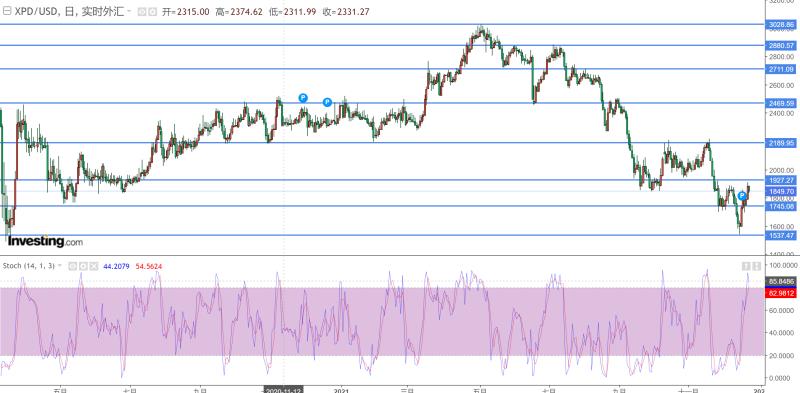Click the low value 低=2311.99
The image size is (800, 393).
tap(293, 12)
